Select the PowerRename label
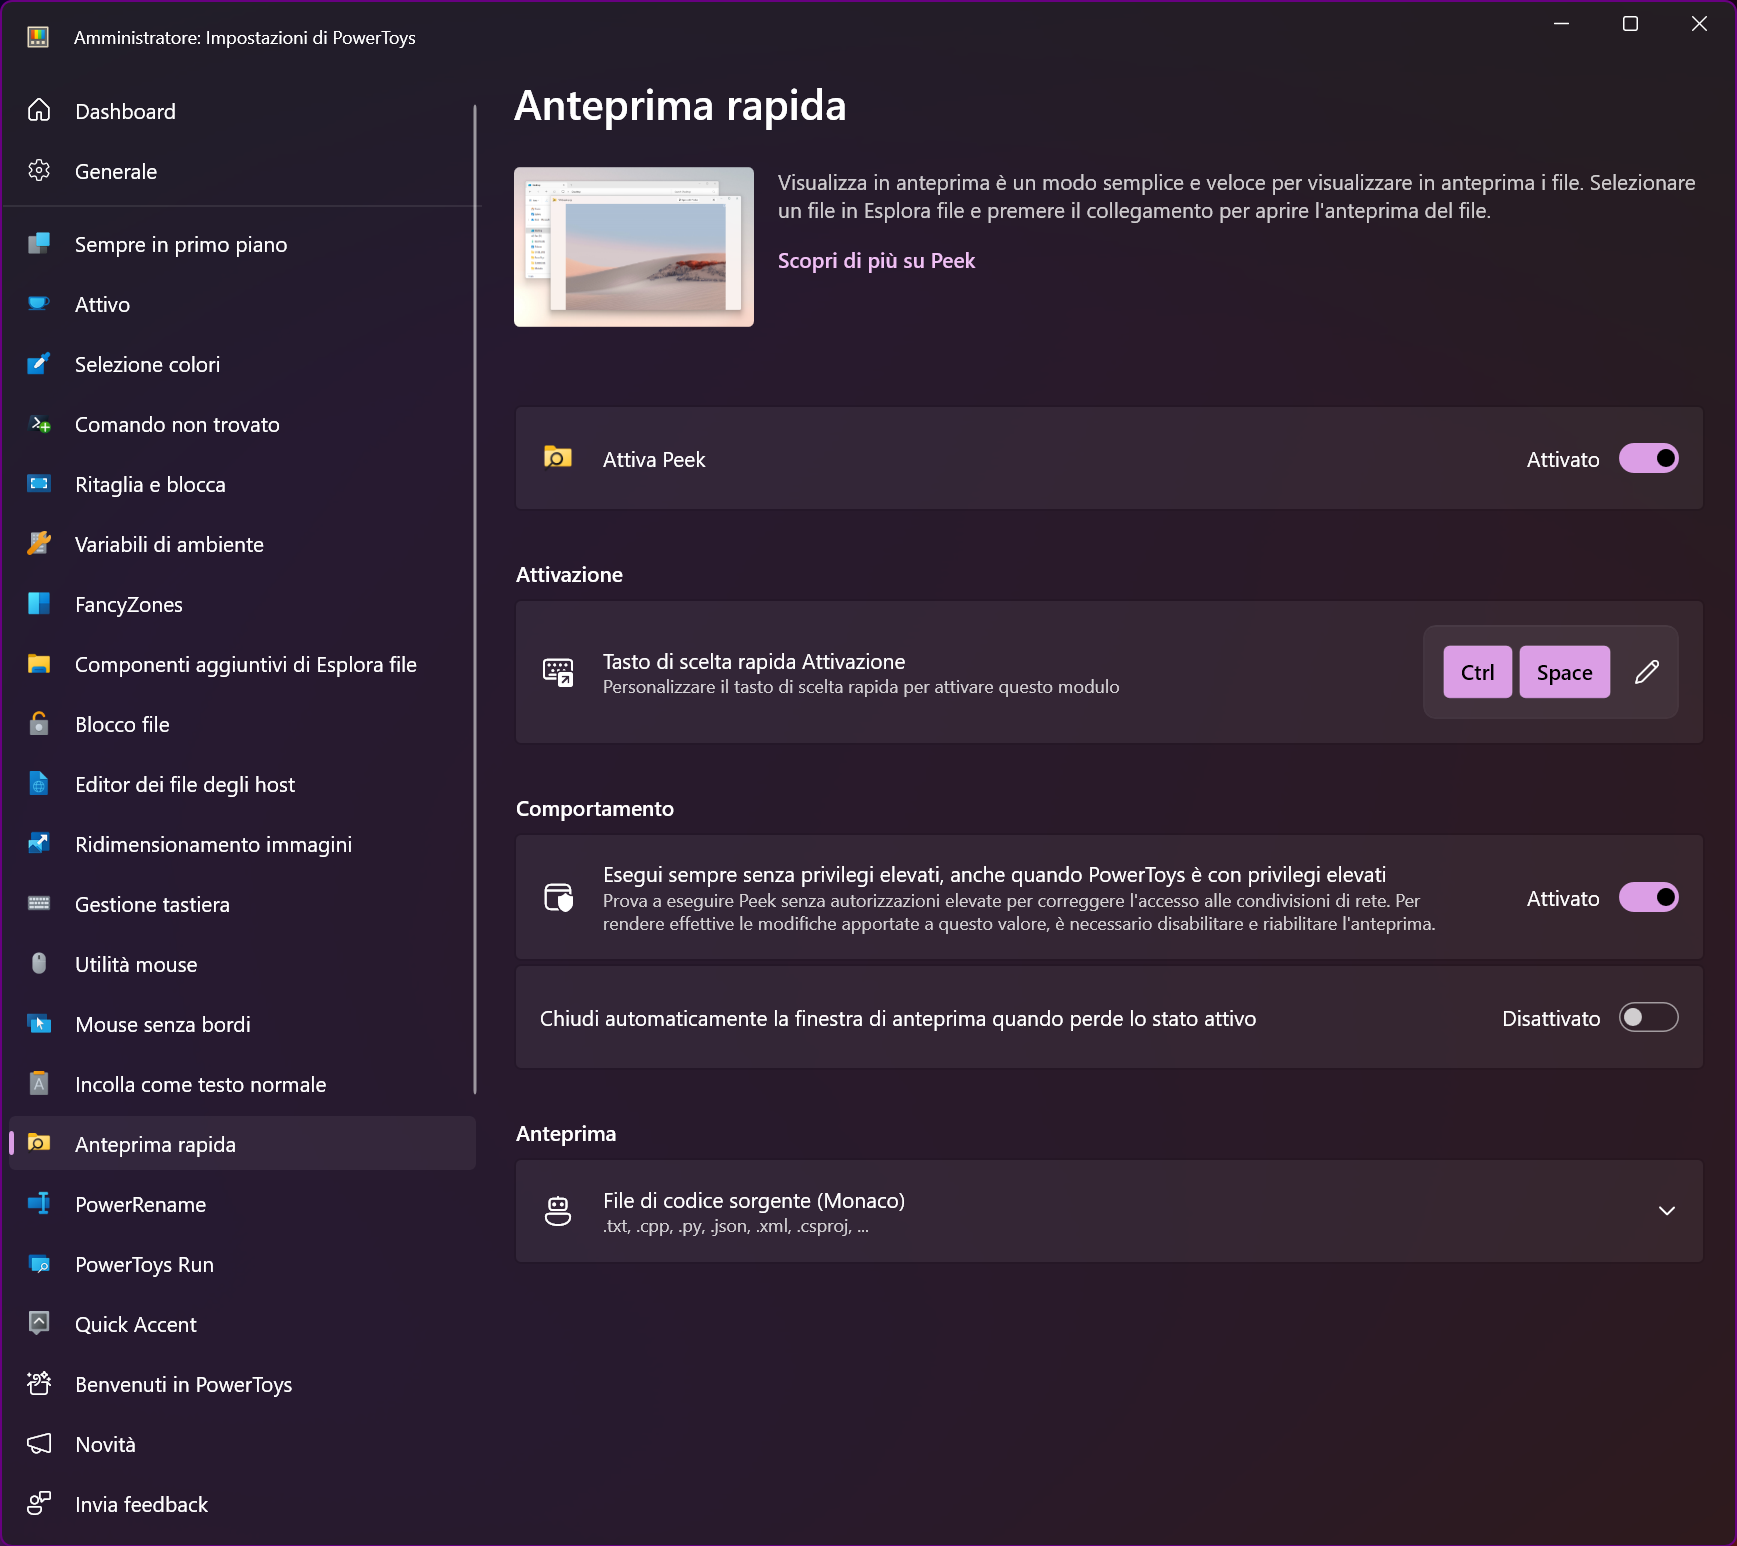Viewport: 1737px width, 1546px height. tap(141, 1204)
